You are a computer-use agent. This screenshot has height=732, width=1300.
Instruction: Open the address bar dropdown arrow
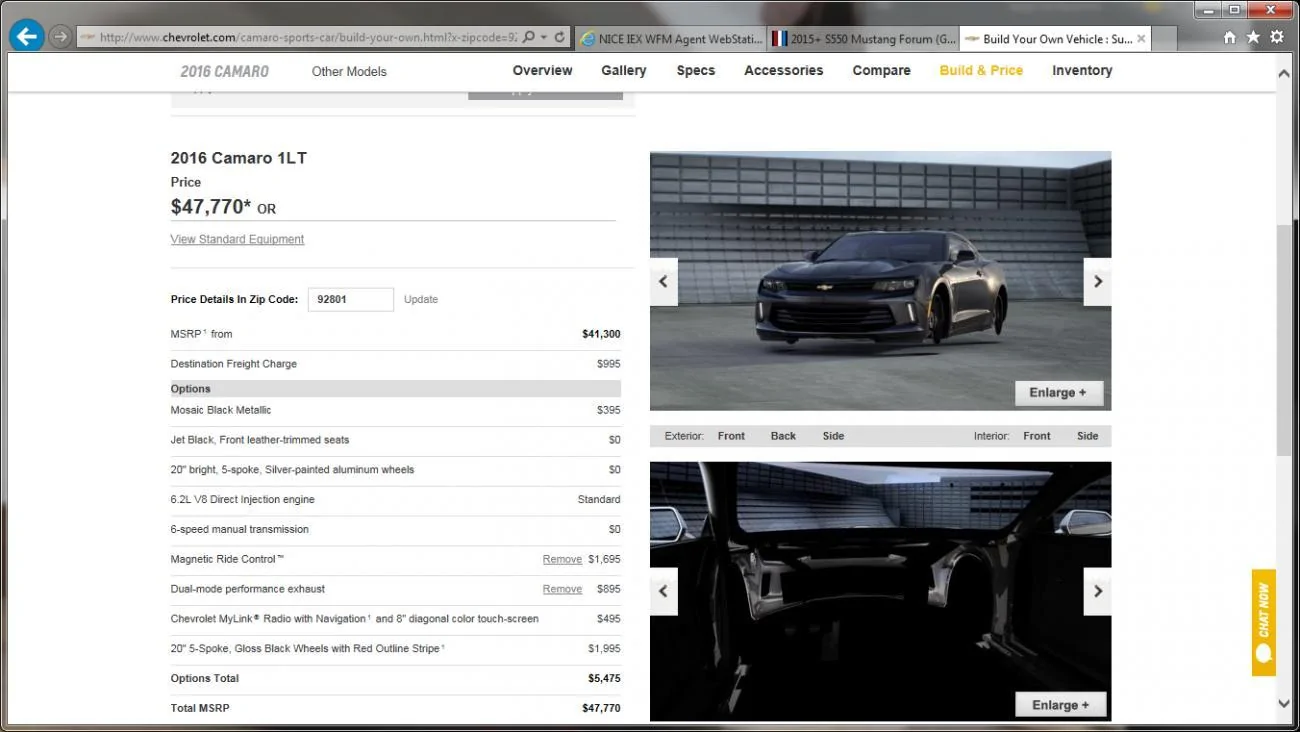[543, 37]
